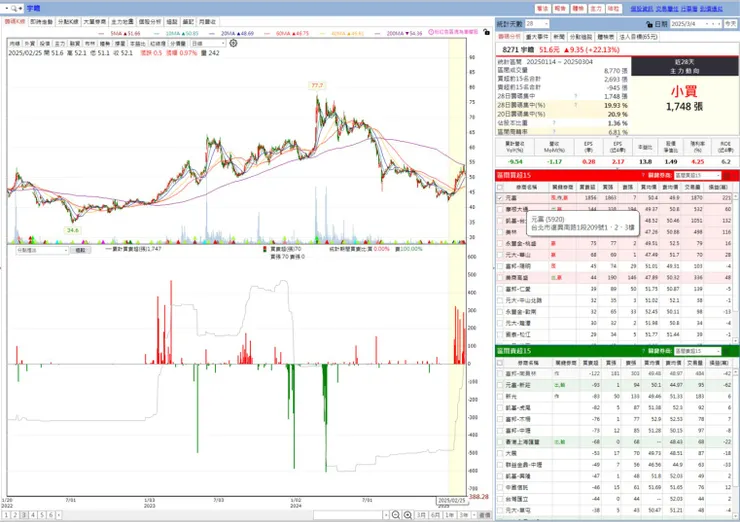This screenshot has height=522, width=740.
Task: Enable the 均線 chart overlay
Action: [15, 43]
